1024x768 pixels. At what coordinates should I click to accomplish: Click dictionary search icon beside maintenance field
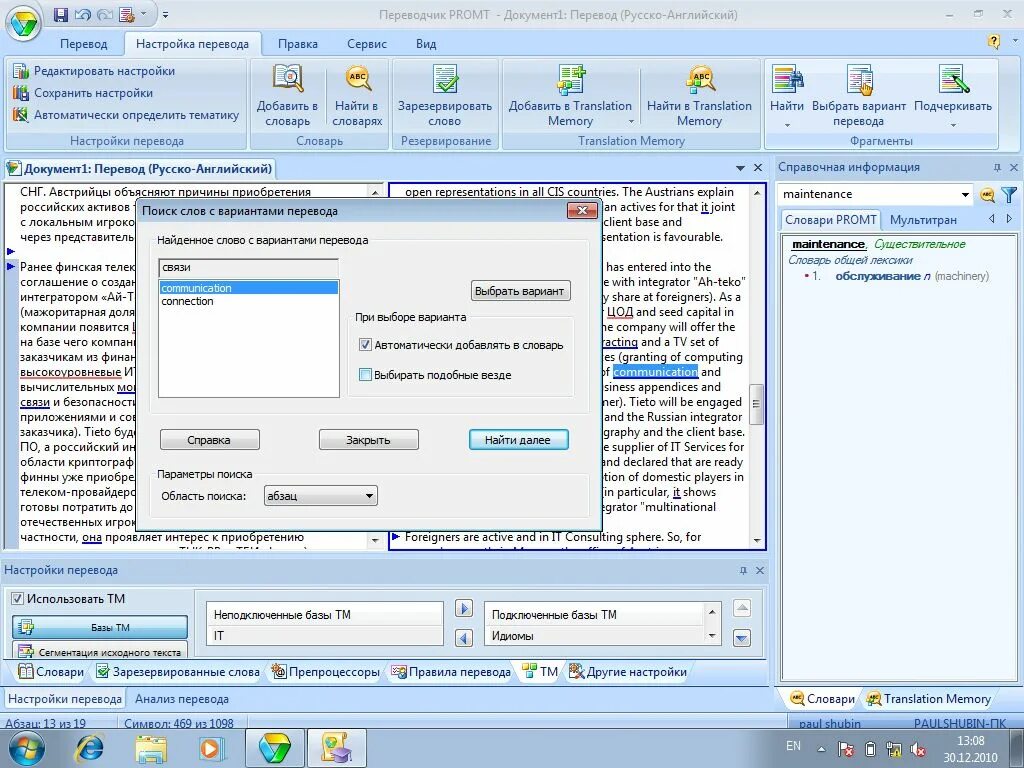tap(987, 195)
